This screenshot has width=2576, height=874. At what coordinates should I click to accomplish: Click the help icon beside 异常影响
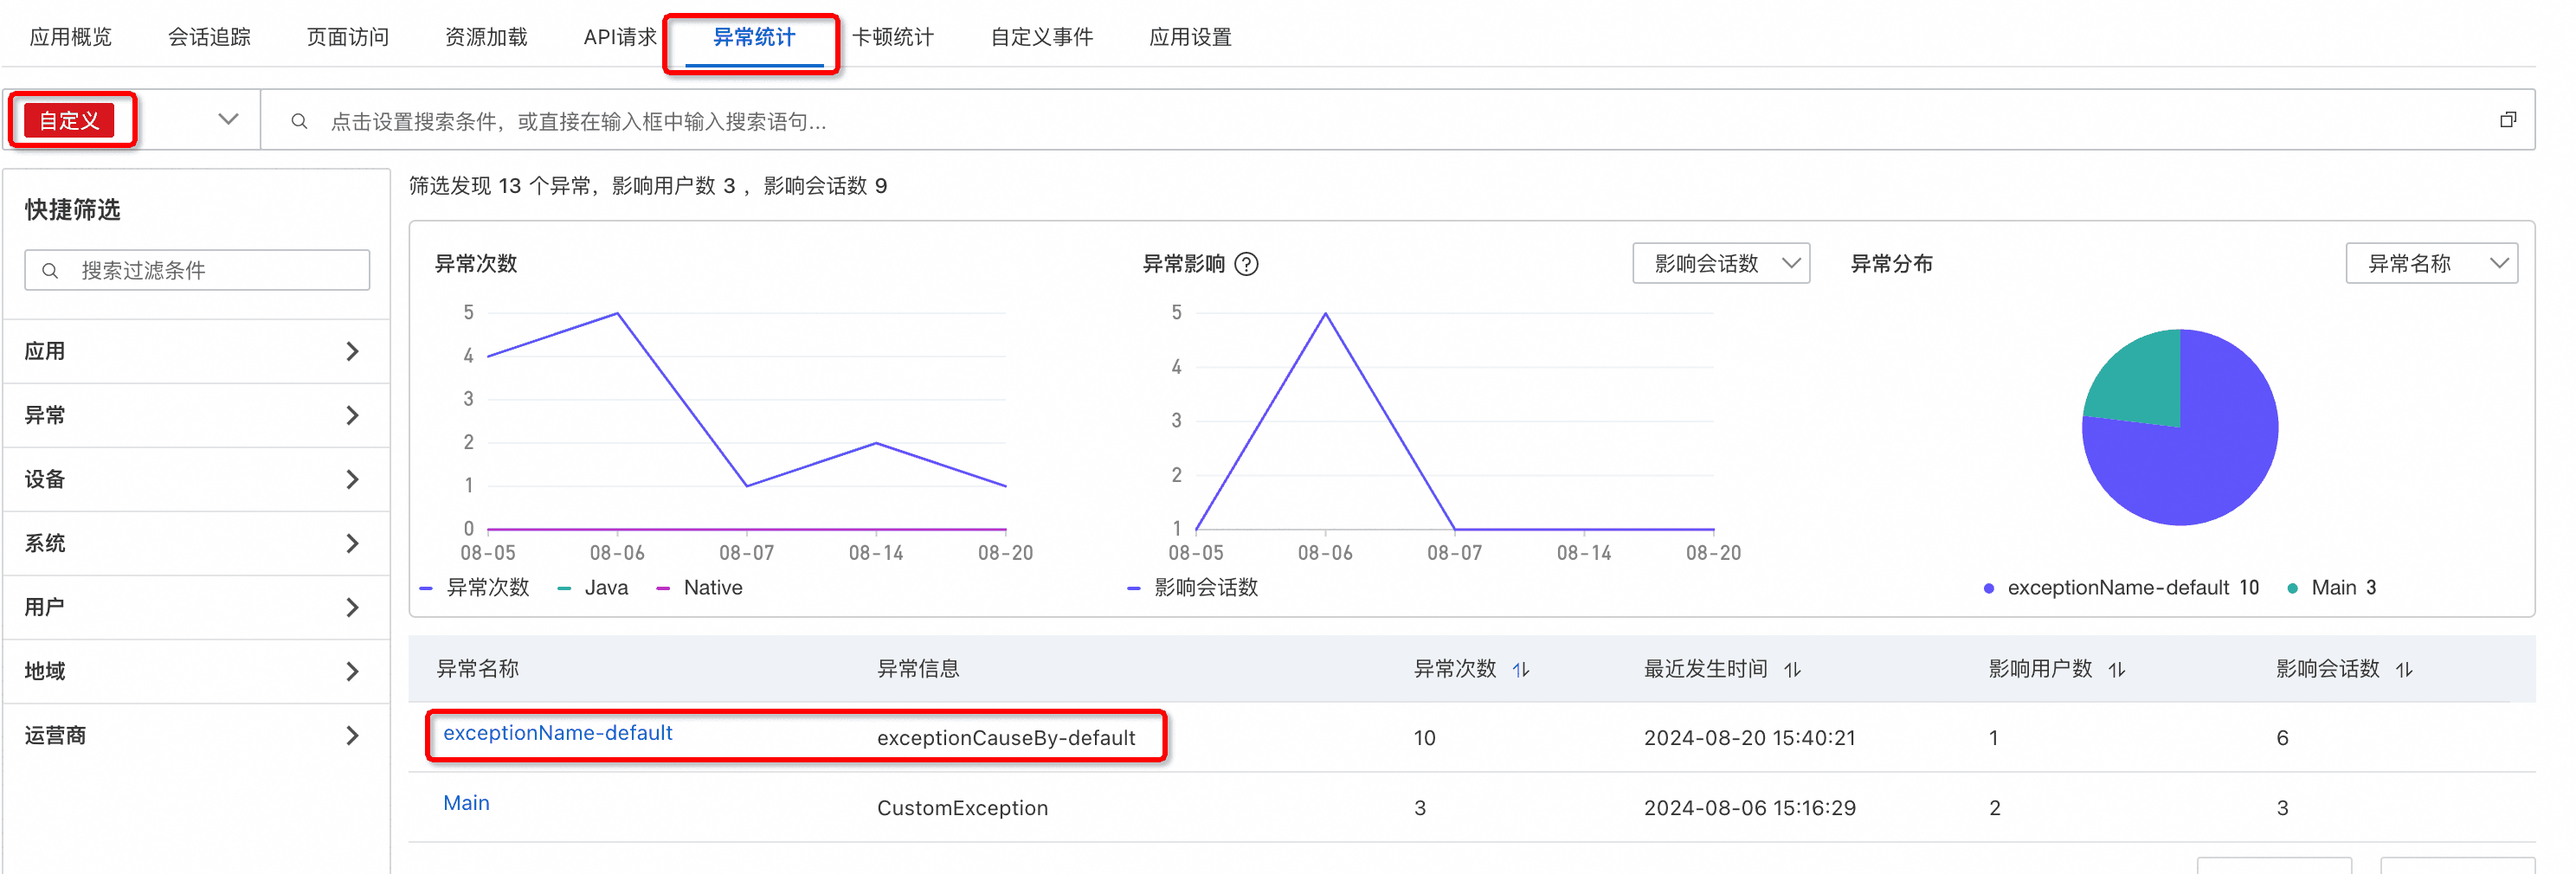click(x=1246, y=264)
